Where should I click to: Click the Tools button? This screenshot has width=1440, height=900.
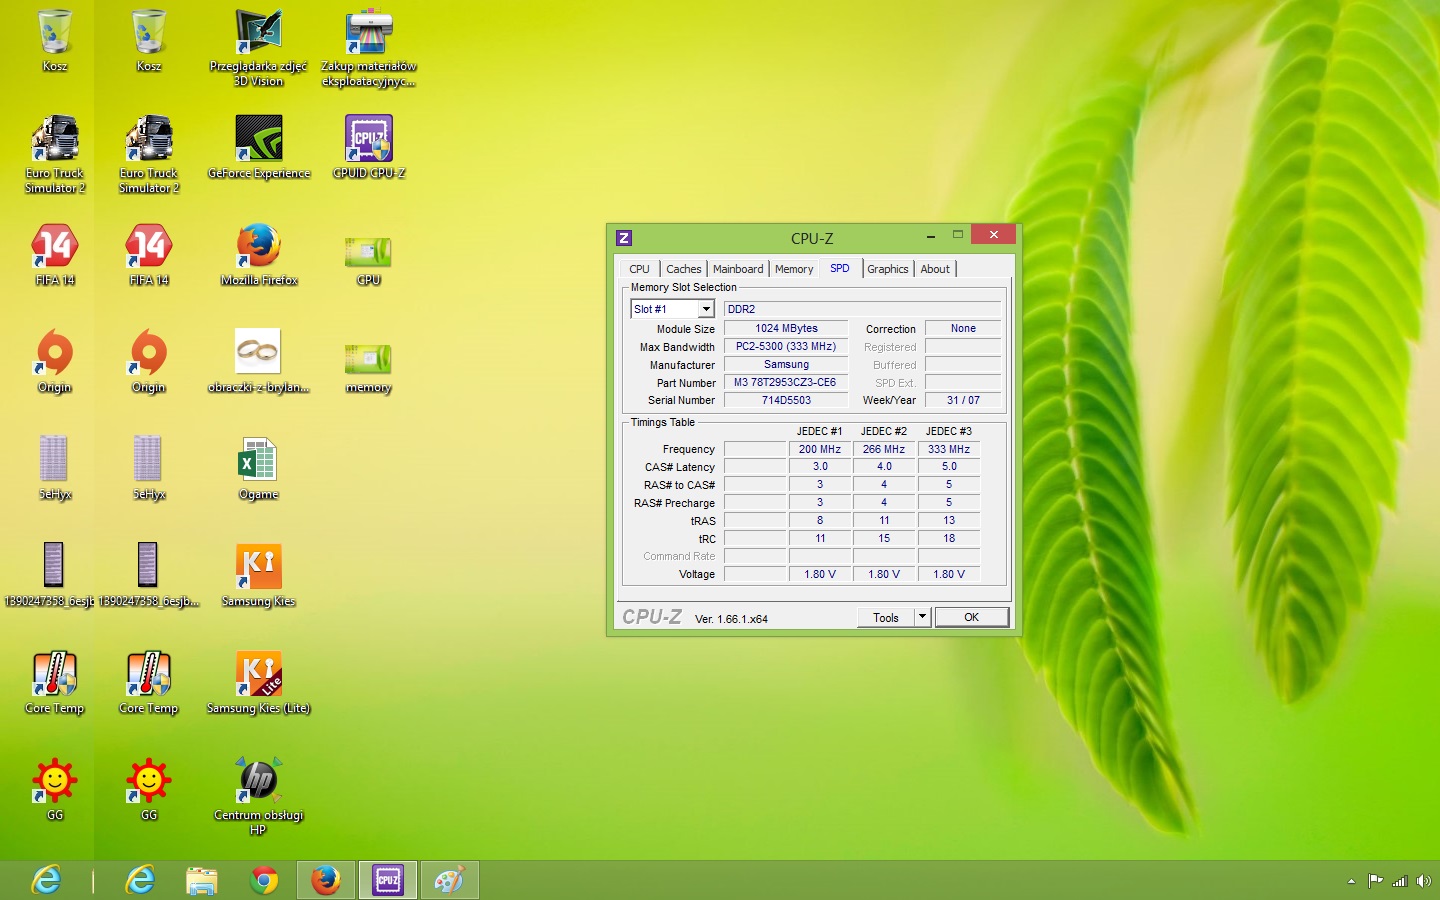(886, 617)
